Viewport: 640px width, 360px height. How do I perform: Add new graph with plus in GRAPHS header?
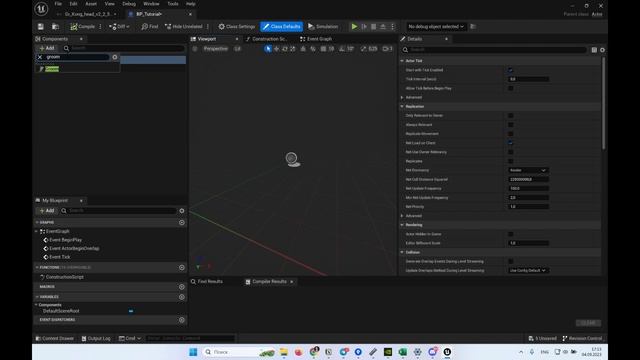pyautogui.click(x=182, y=222)
